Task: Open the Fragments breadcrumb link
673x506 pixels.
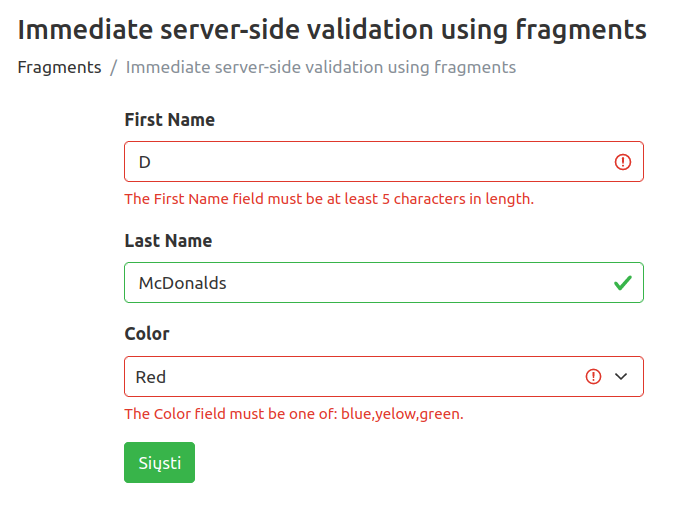Action: (59, 68)
